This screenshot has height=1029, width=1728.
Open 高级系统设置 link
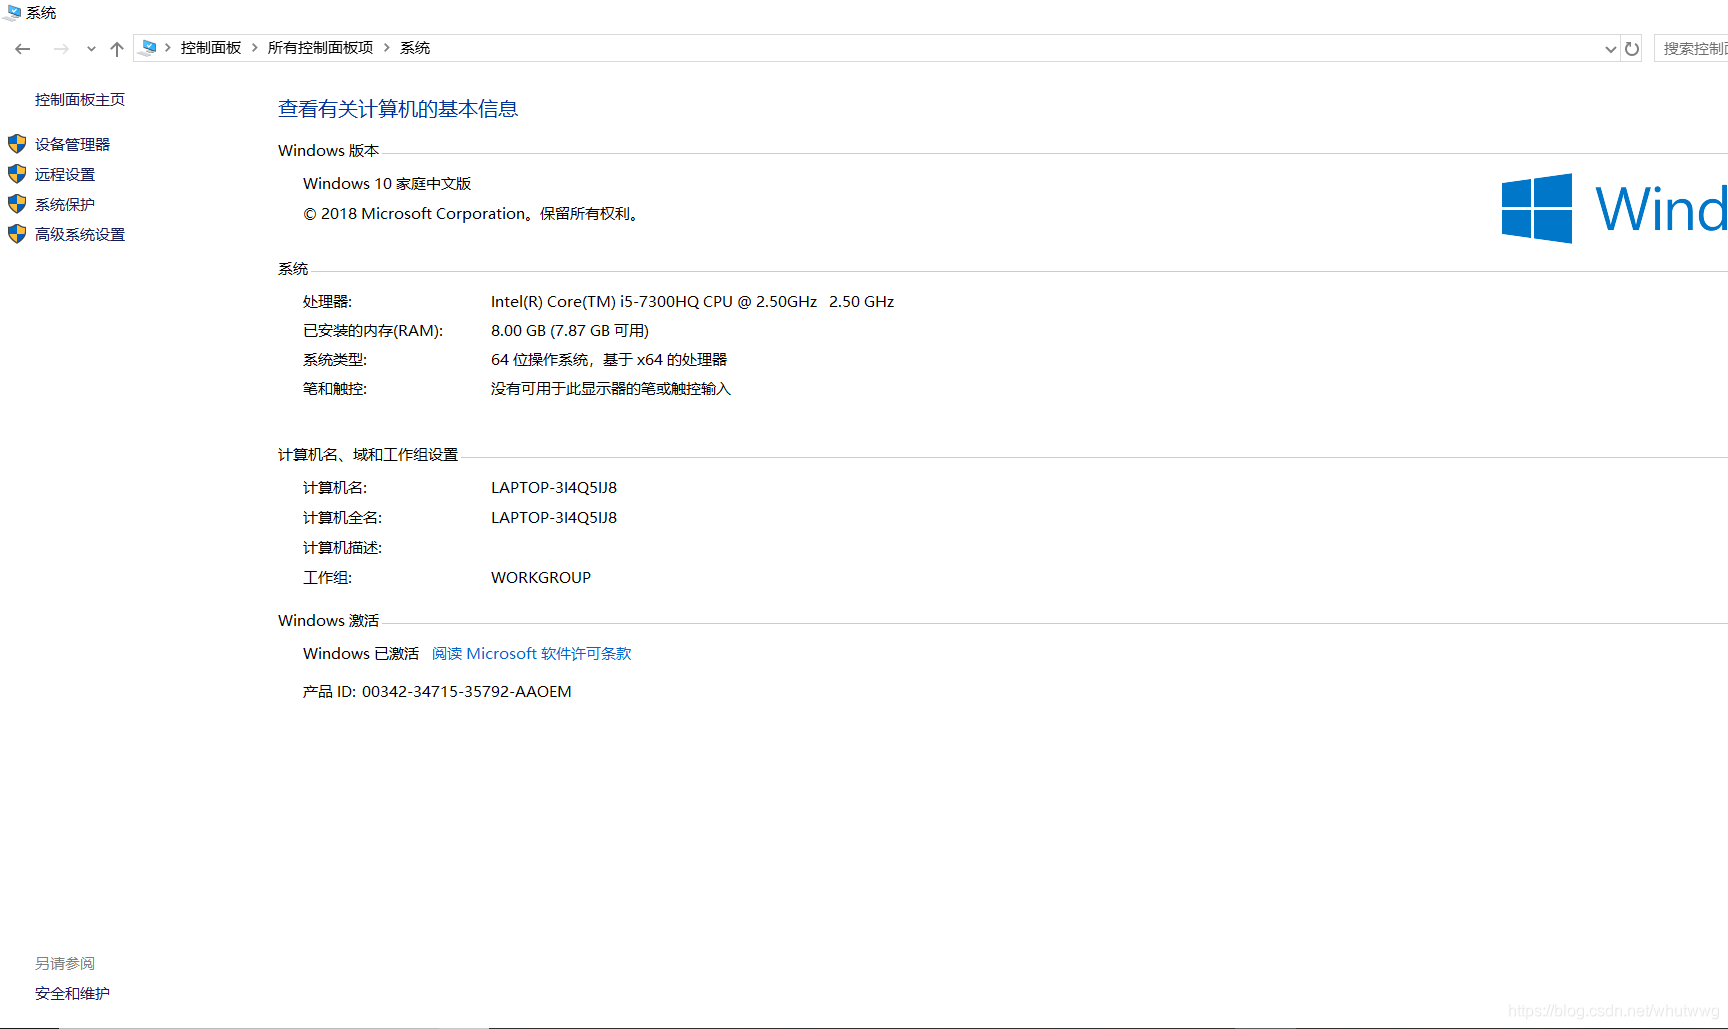(80, 235)
